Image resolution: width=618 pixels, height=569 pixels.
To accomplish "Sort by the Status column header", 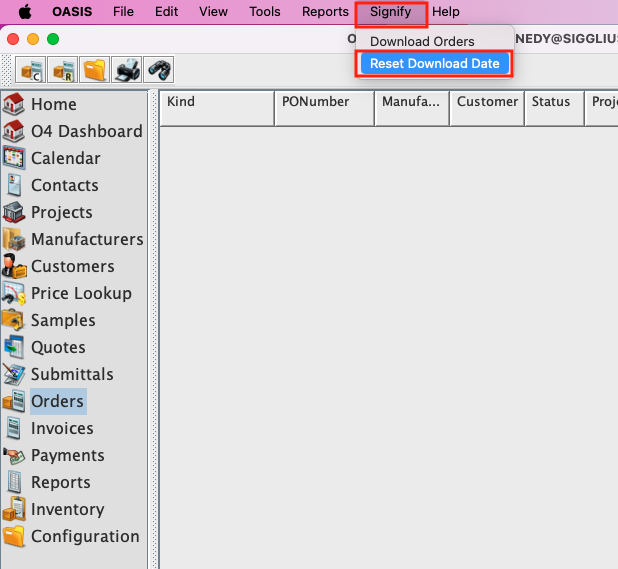I will pyautogui.click(x=555, y=108).
